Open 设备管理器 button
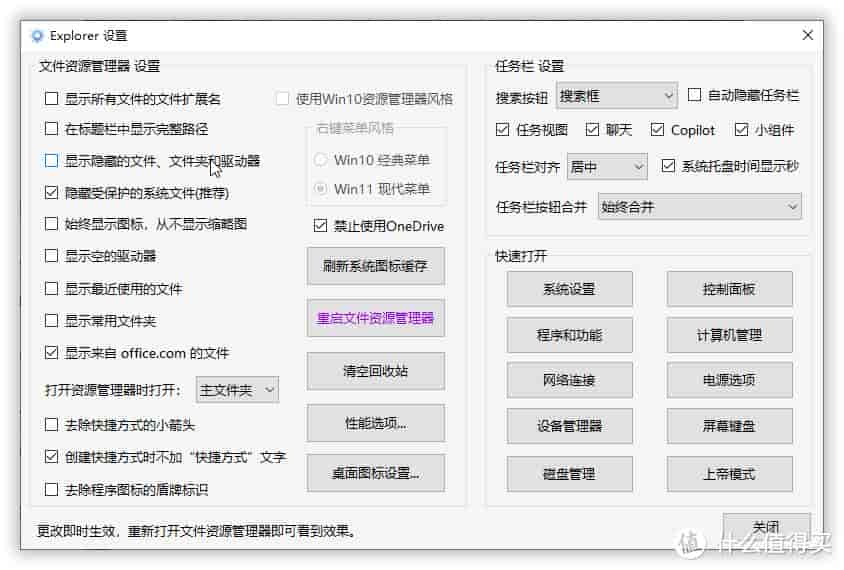 (x=569, y=426)
